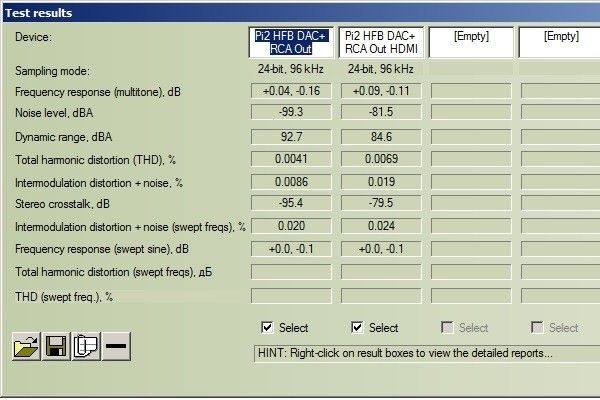Click the copy/report pages icon

[86, 346]
